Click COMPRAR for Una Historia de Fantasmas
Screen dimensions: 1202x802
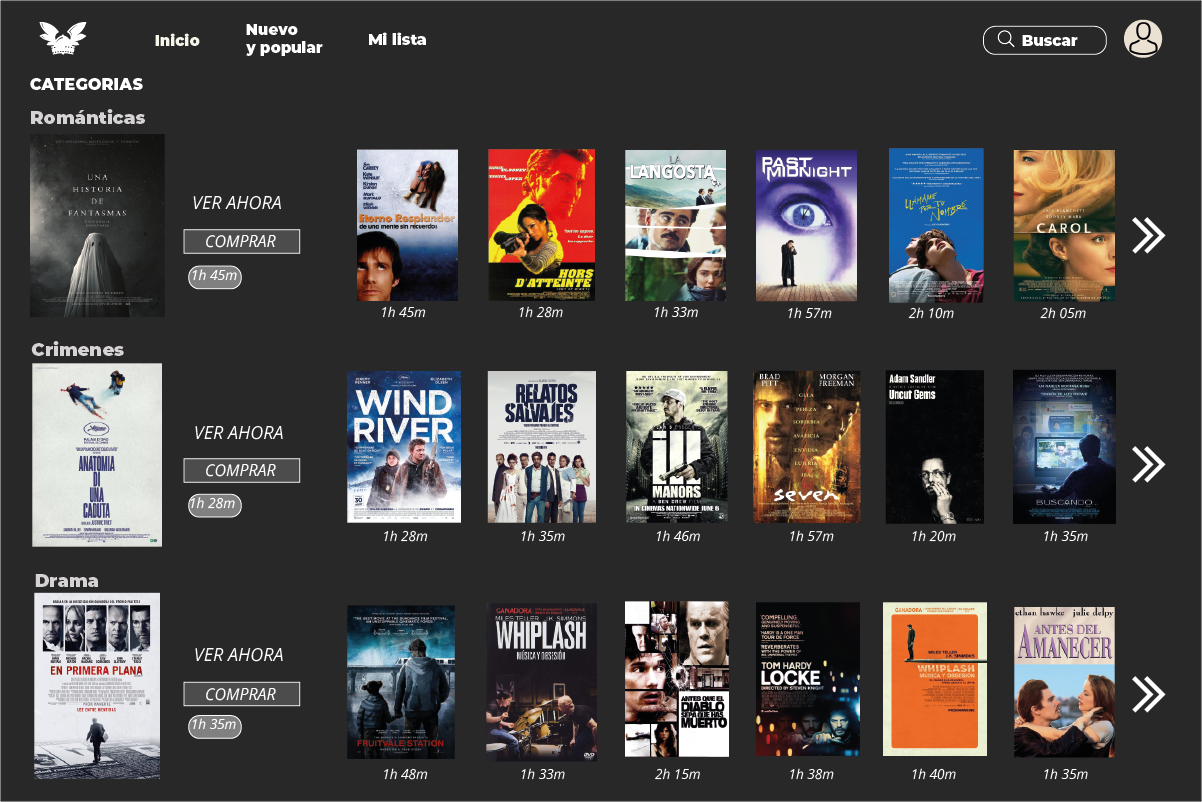point(241,241)
